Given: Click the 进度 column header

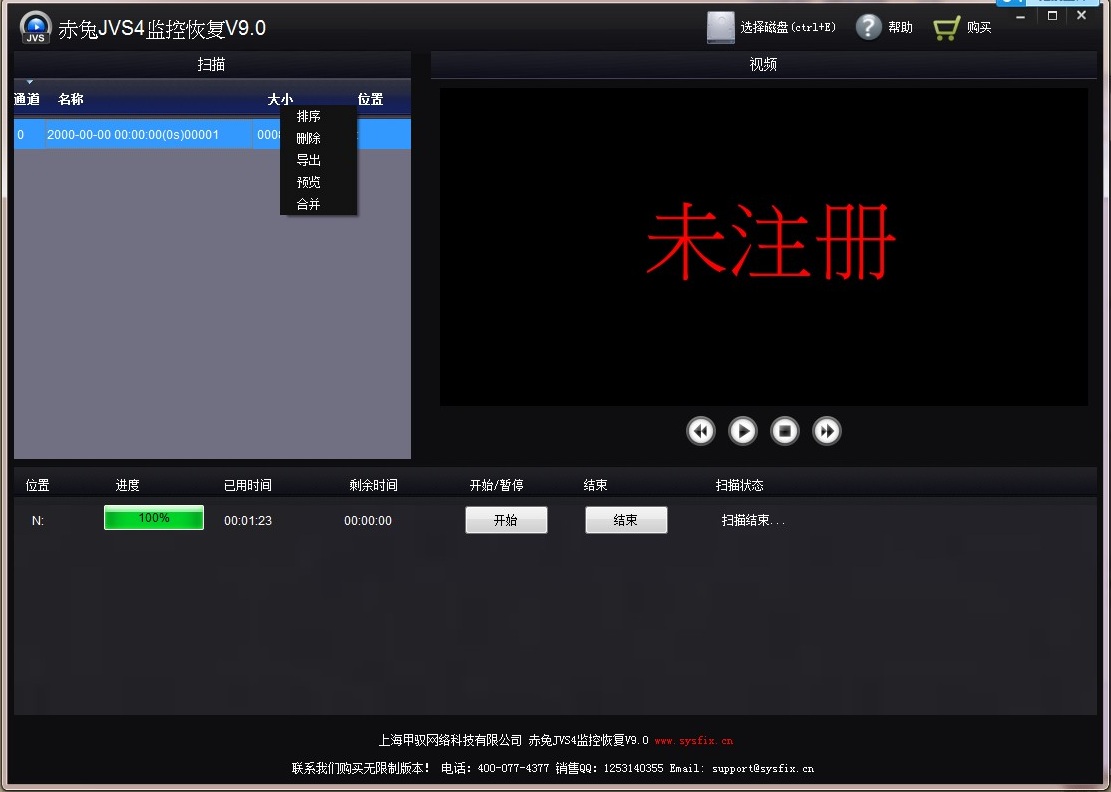Looking at the screenshot, I should coord(128,485).
